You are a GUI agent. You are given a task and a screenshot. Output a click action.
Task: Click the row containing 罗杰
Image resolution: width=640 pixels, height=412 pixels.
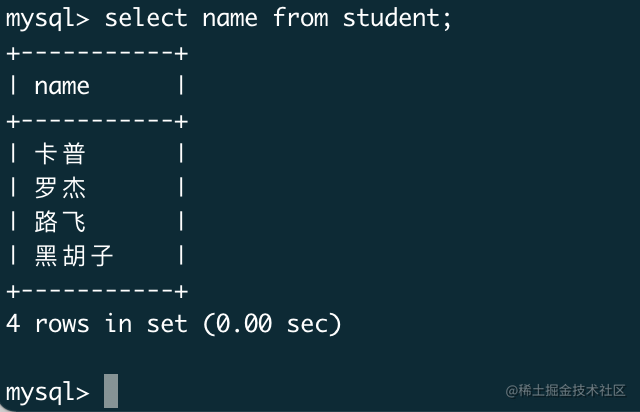(x=97, y=188)
